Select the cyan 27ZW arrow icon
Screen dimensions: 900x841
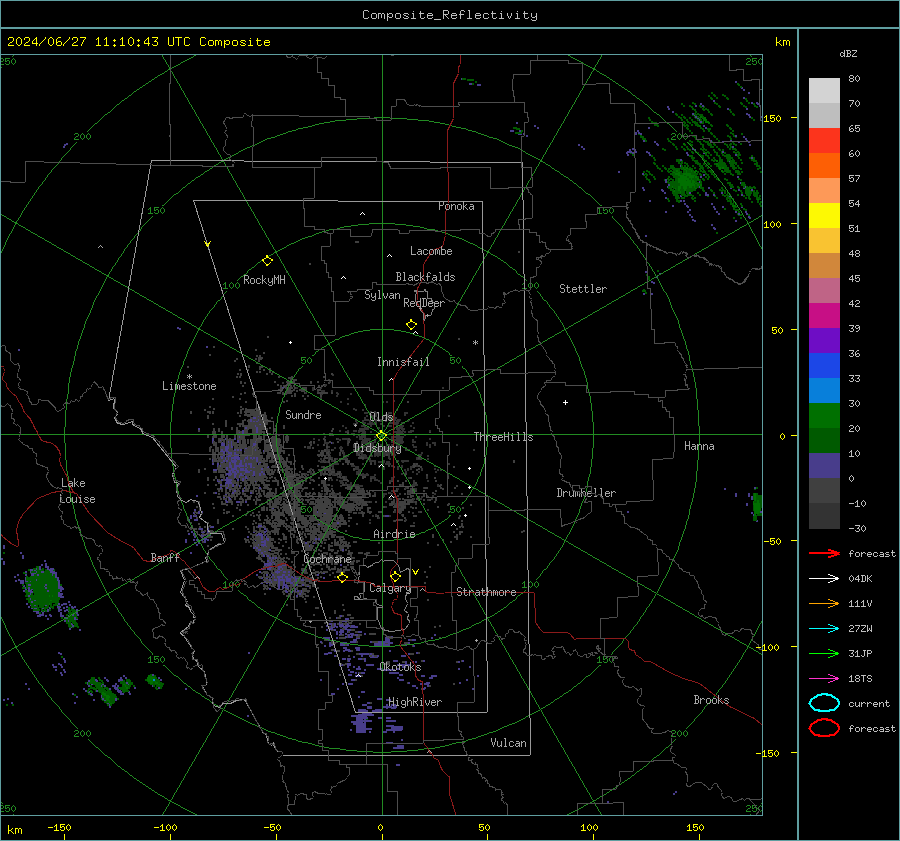tap(824, 629)
